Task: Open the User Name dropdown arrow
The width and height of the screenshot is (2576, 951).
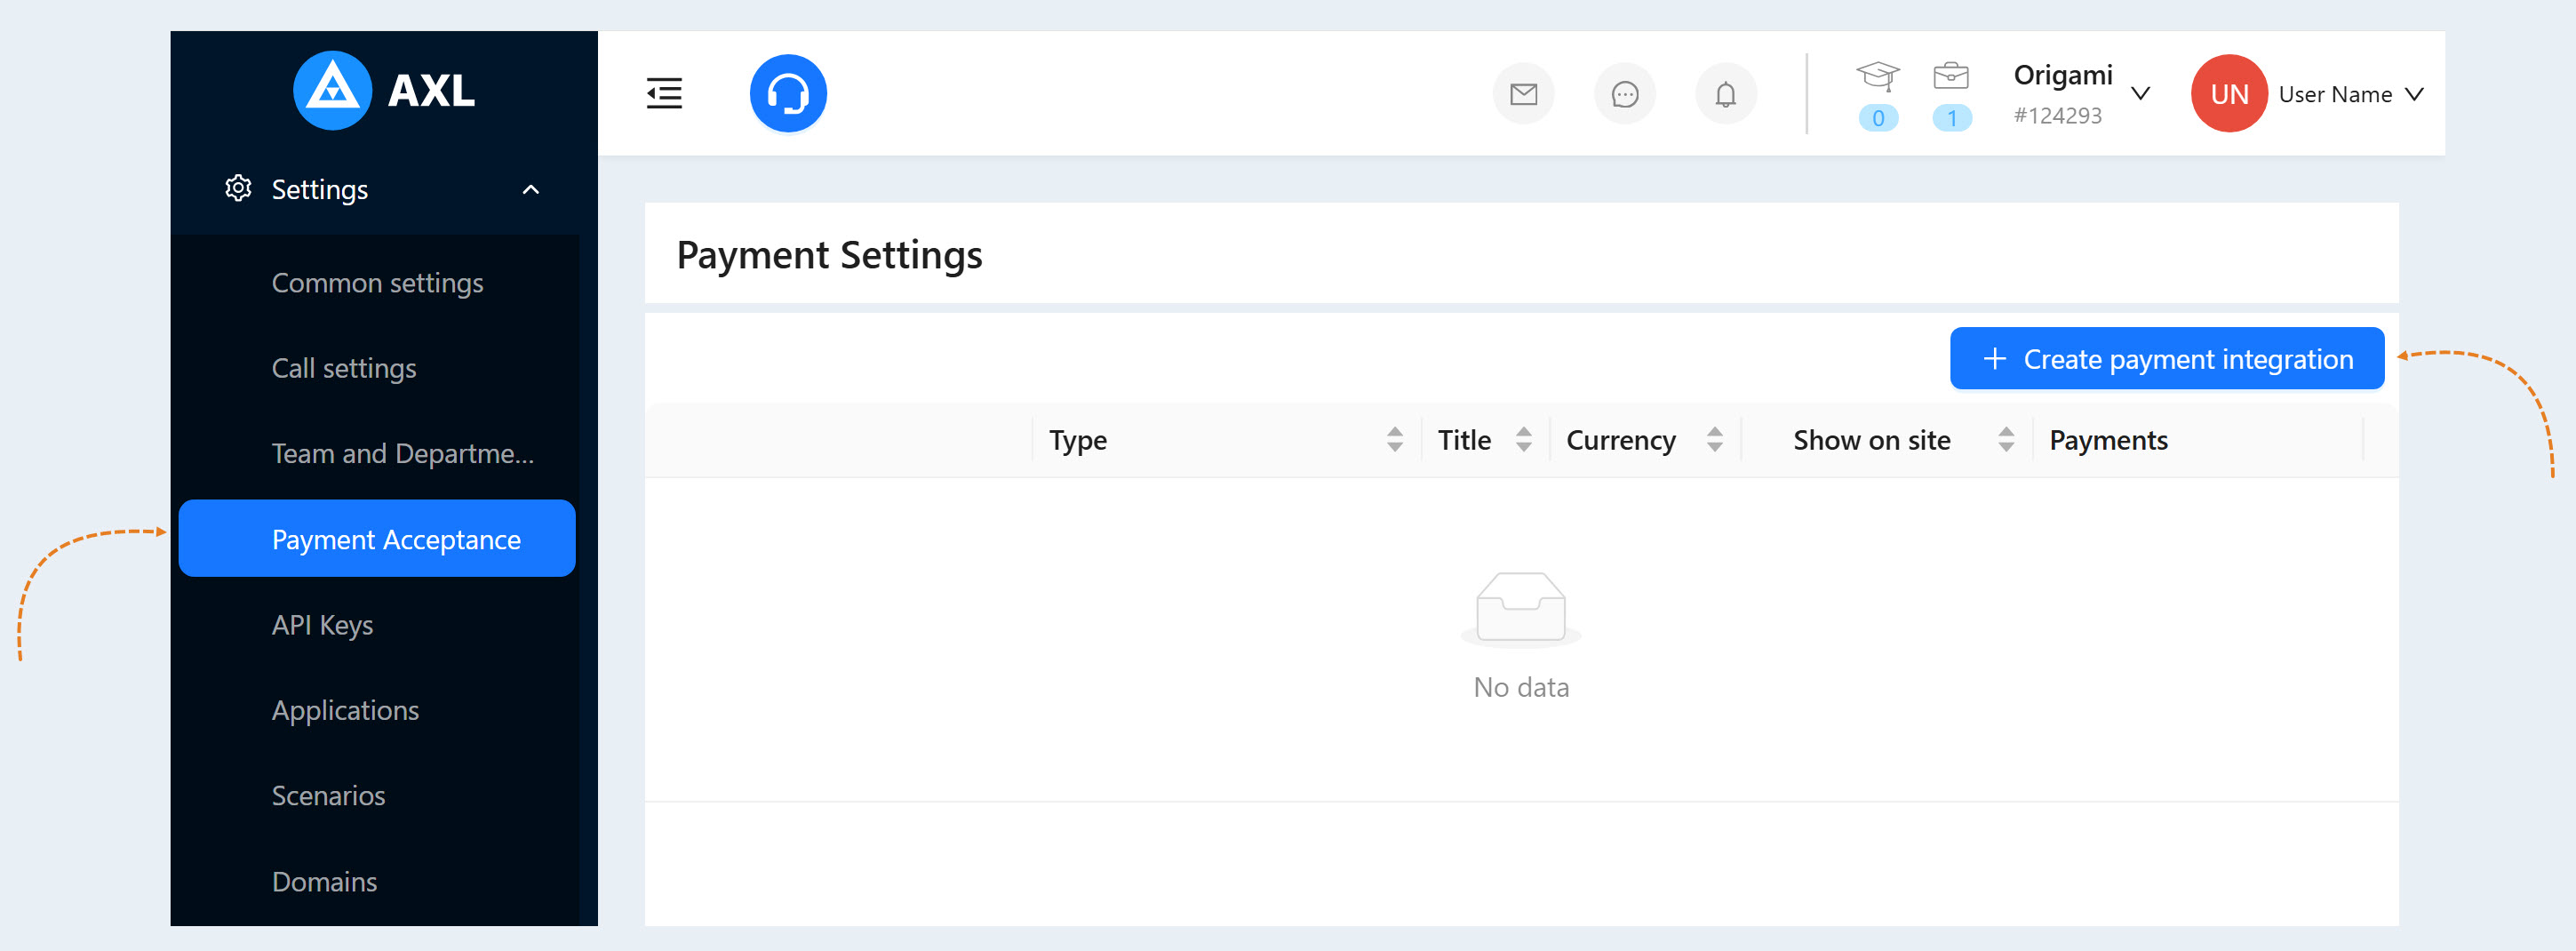Action: coord(2414,94)
